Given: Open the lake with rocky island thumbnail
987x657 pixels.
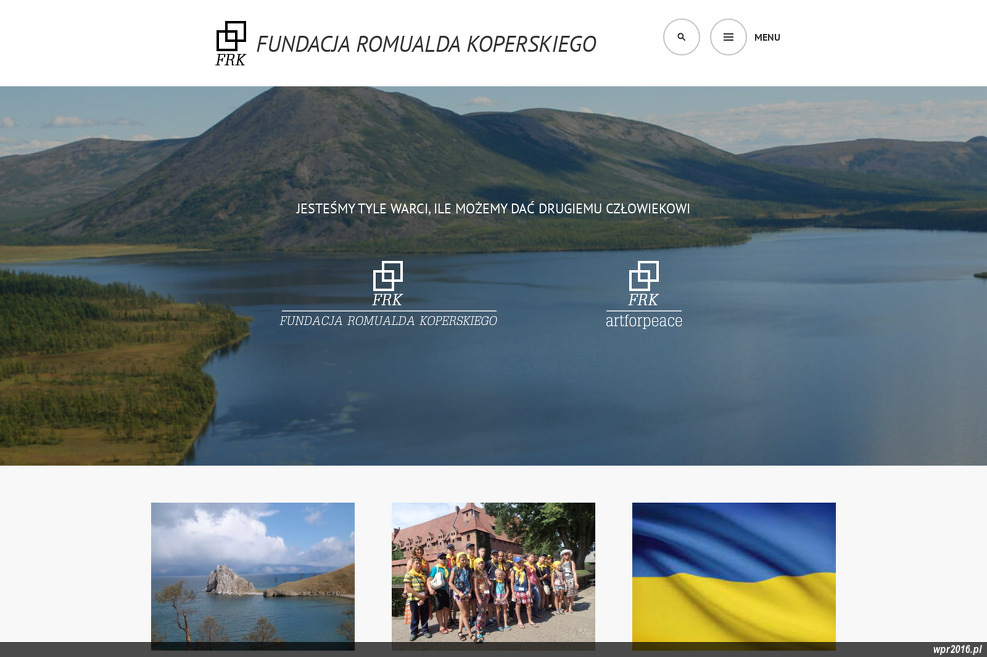Looking at the screenshot, I should 252,576.
